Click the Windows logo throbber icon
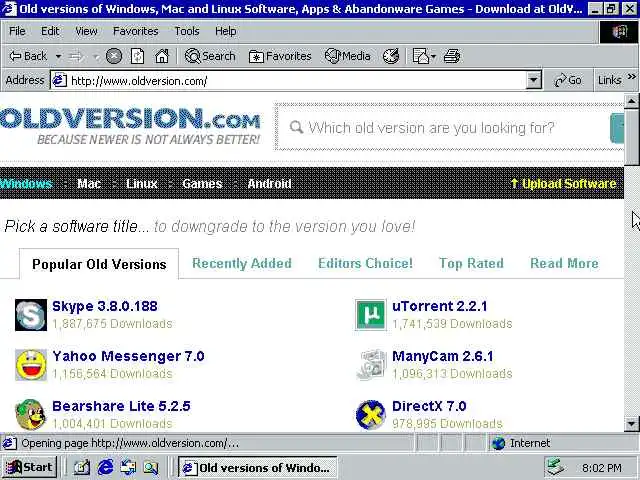 click(x=619, y=32)
